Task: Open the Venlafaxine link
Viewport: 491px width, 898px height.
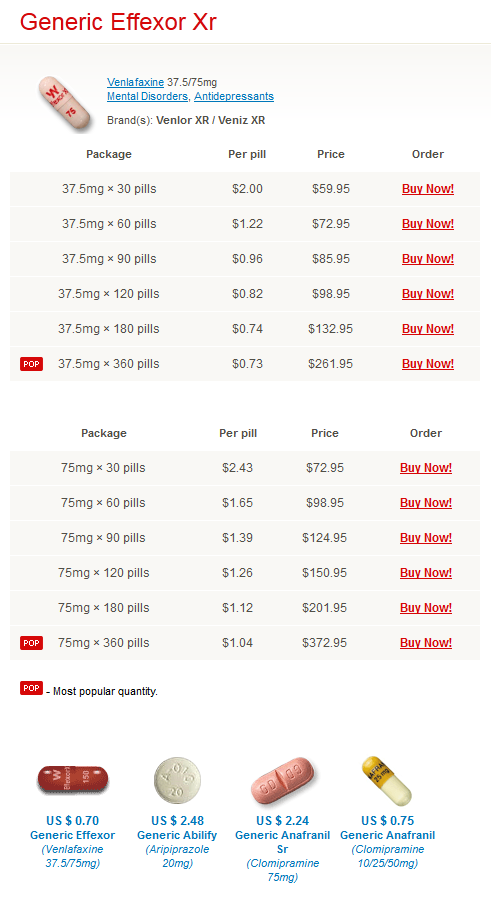Action: click(135, 82)
